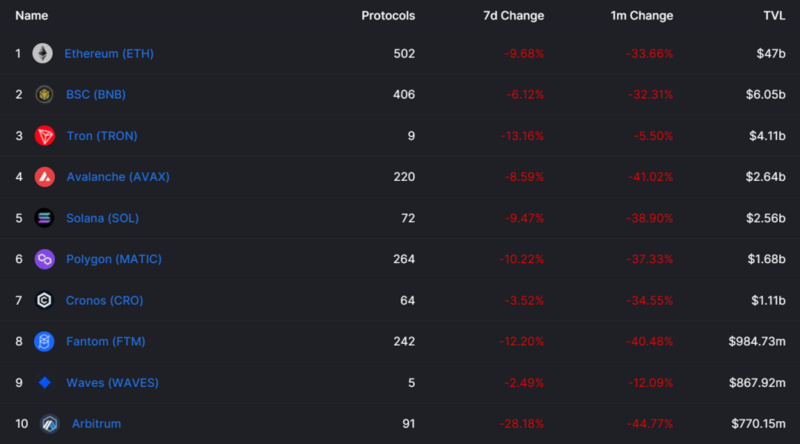Click the Cronos logo icon
The width and height of the screenshot is (800, 444).
(44, 300)
